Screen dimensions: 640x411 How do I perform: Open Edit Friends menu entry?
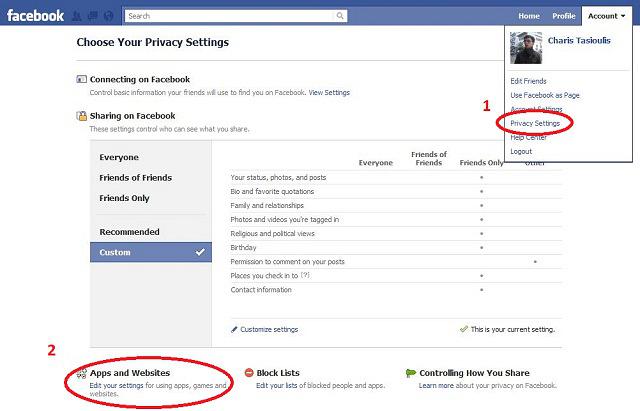tap(529, 81)
